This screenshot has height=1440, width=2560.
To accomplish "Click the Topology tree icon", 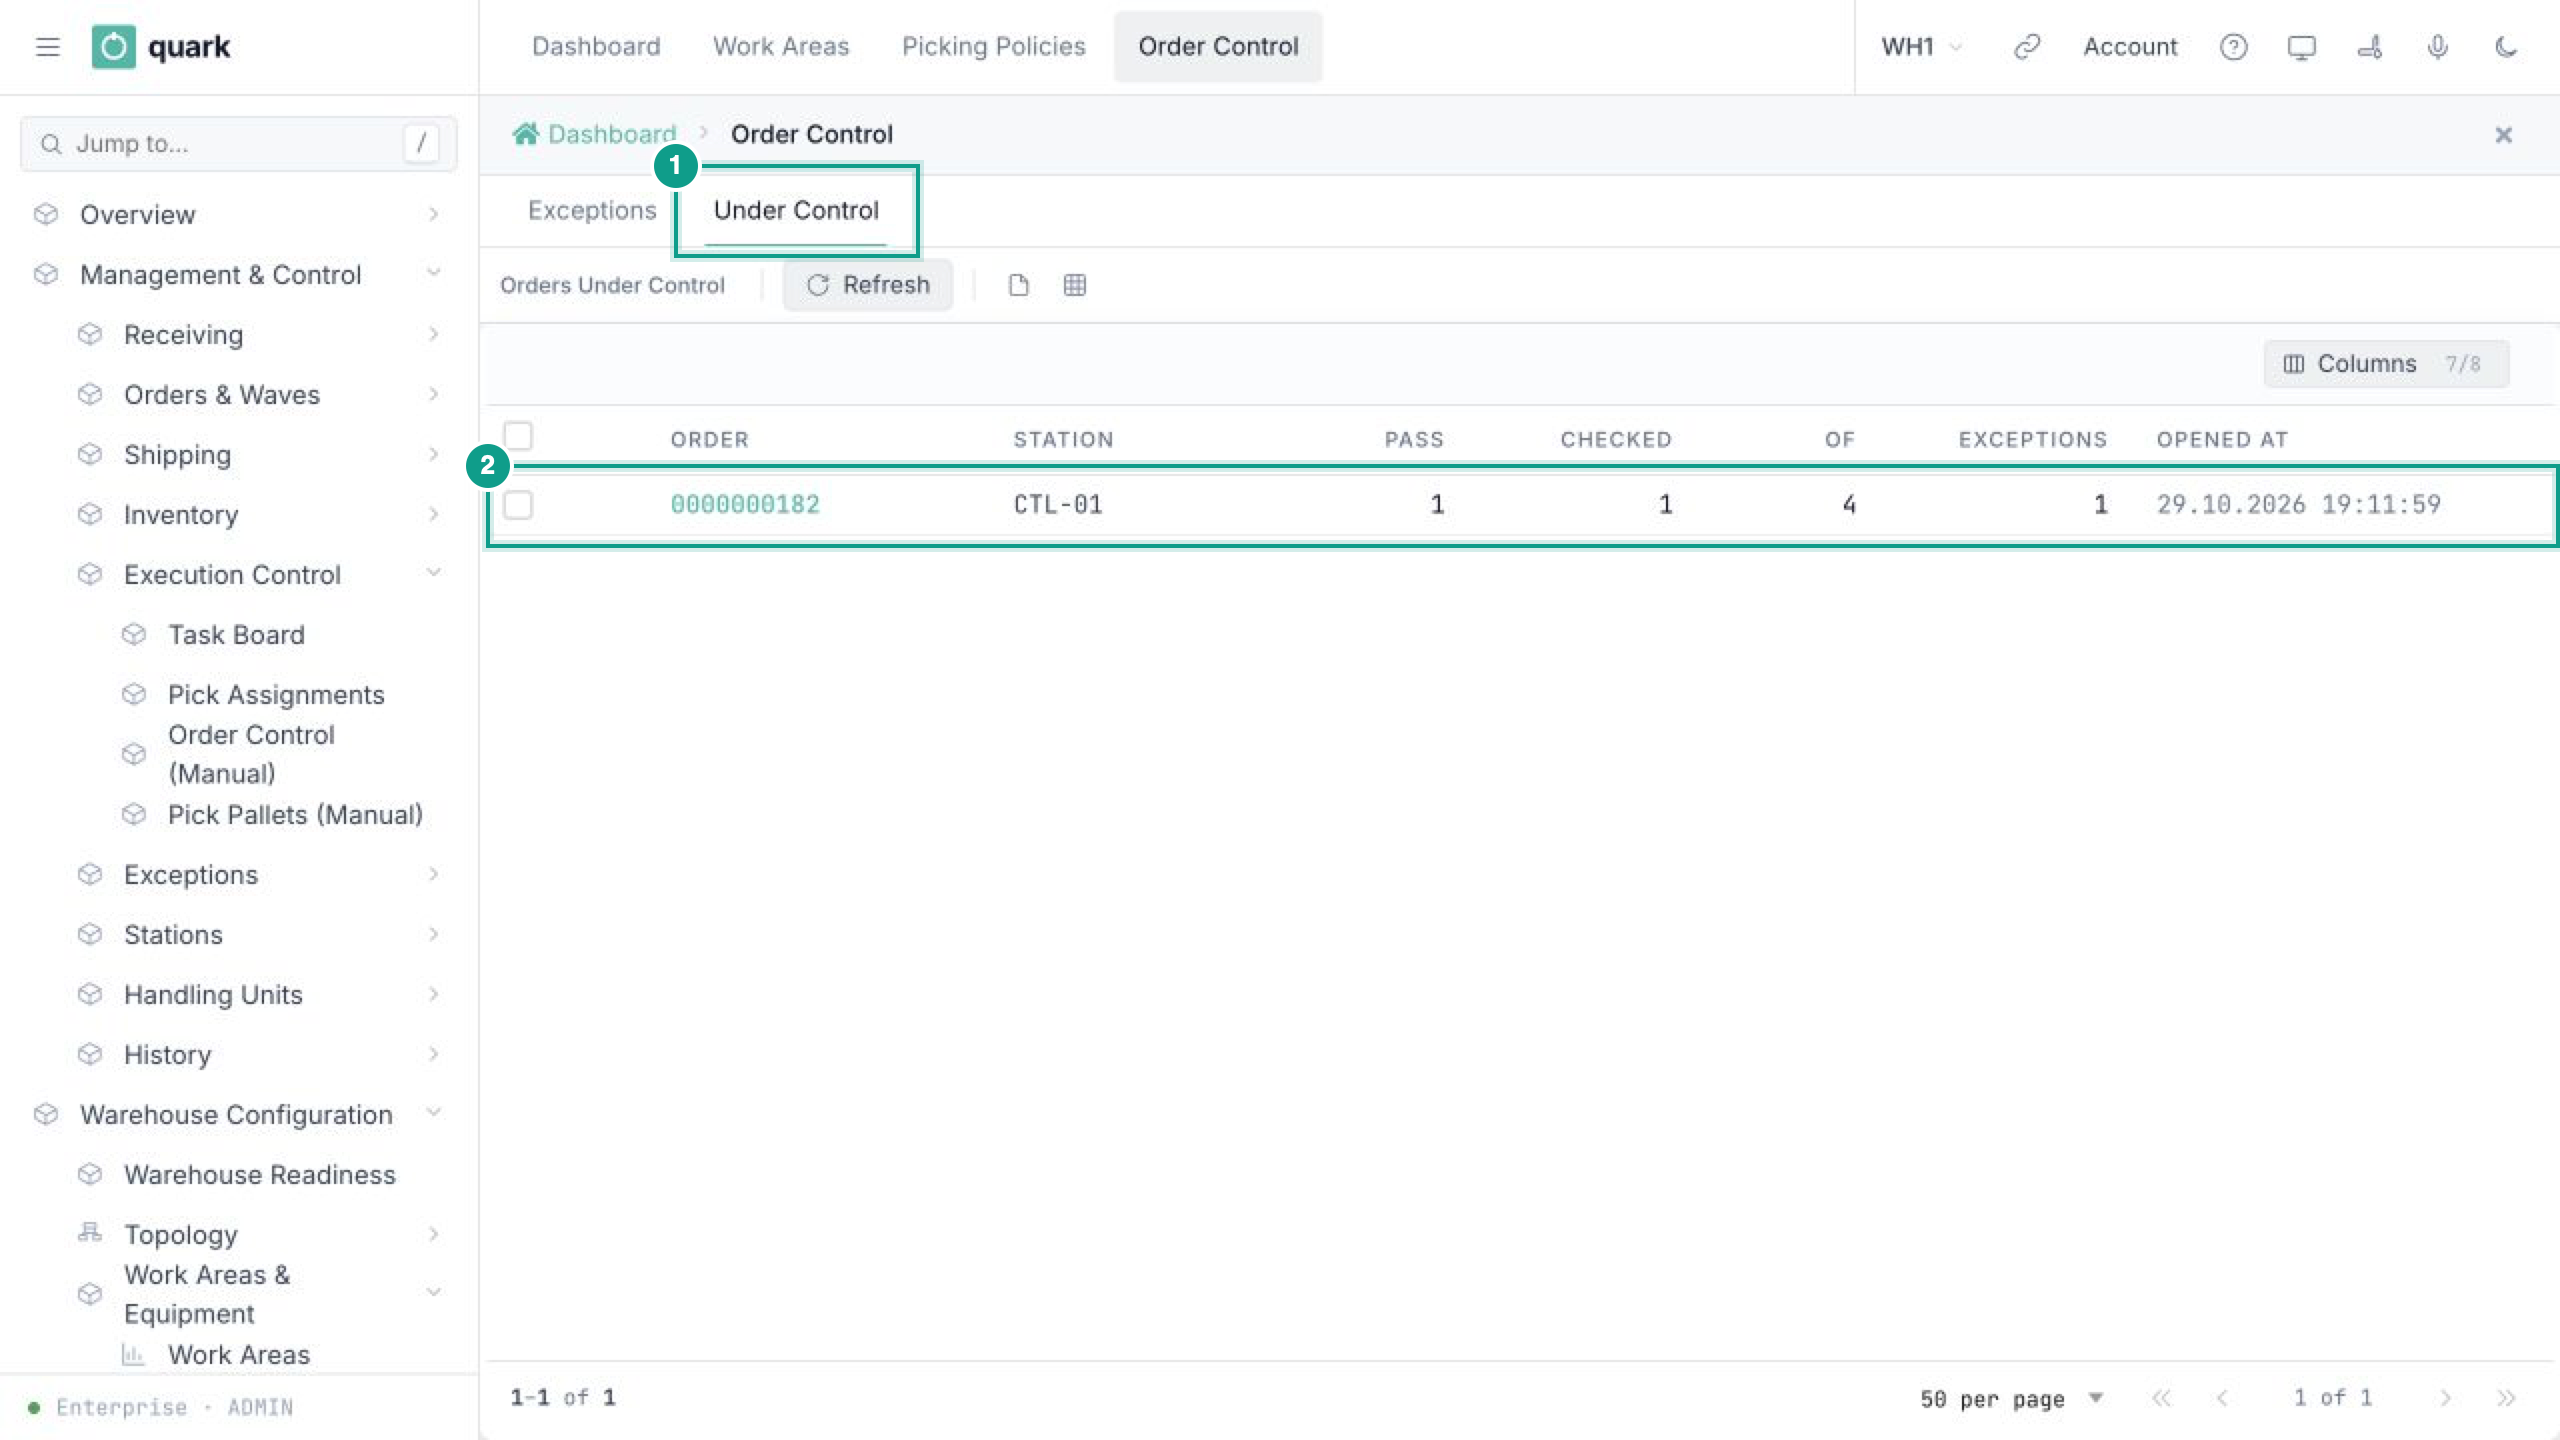I will tap(90, 1233).
